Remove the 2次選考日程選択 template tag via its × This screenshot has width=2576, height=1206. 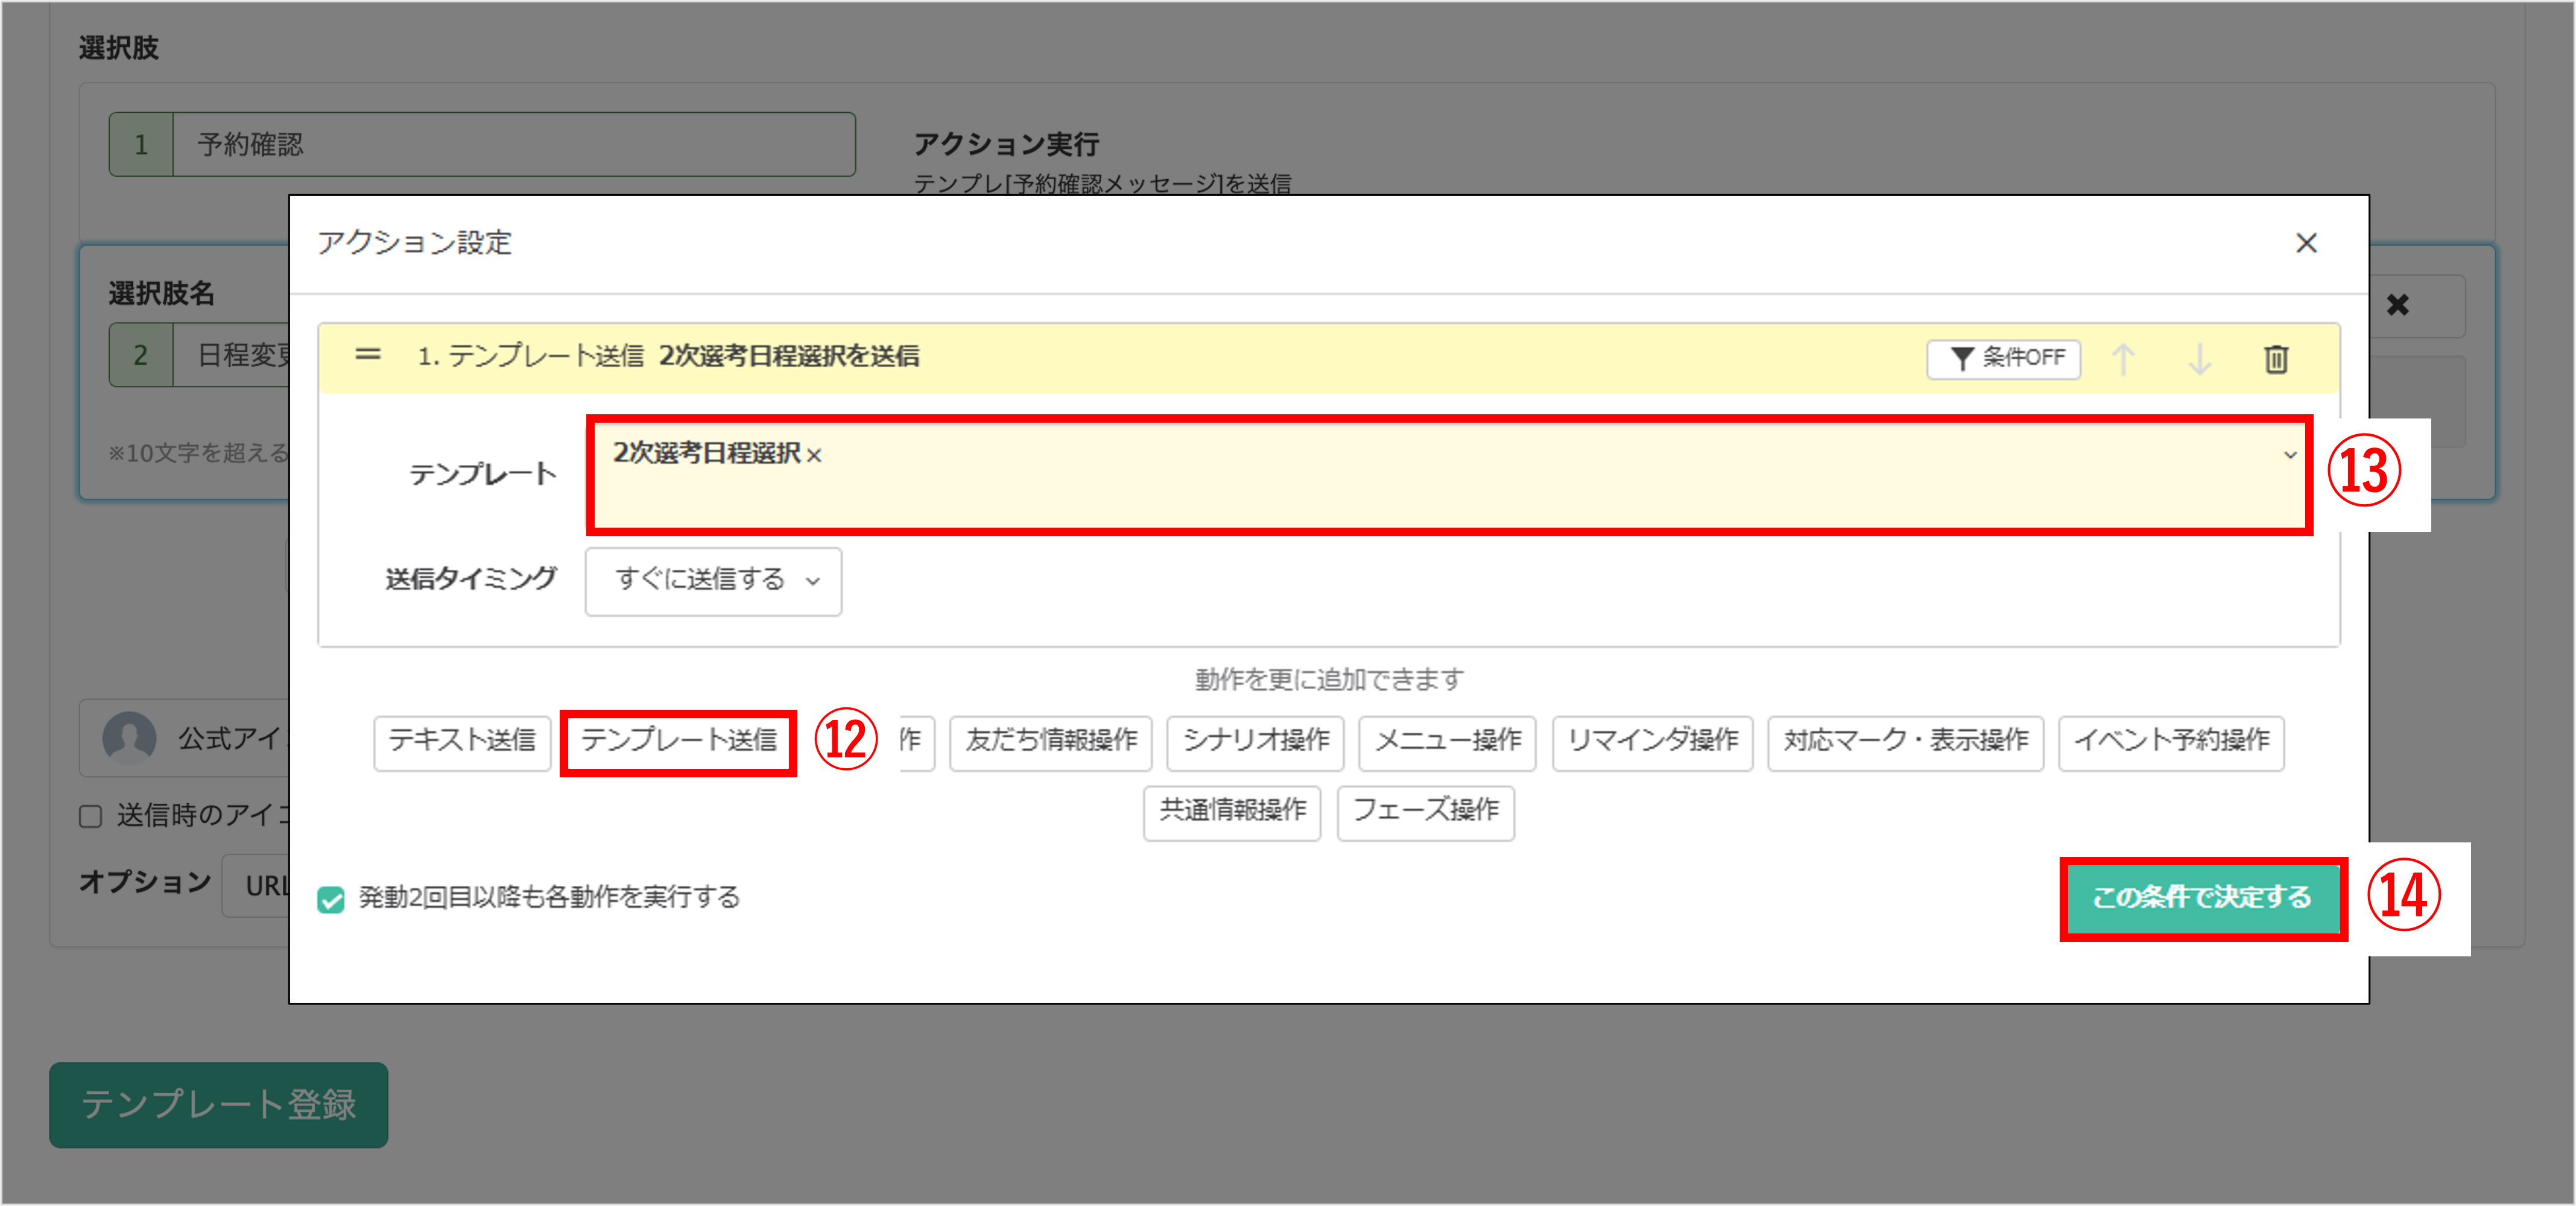tap(814, 456)
